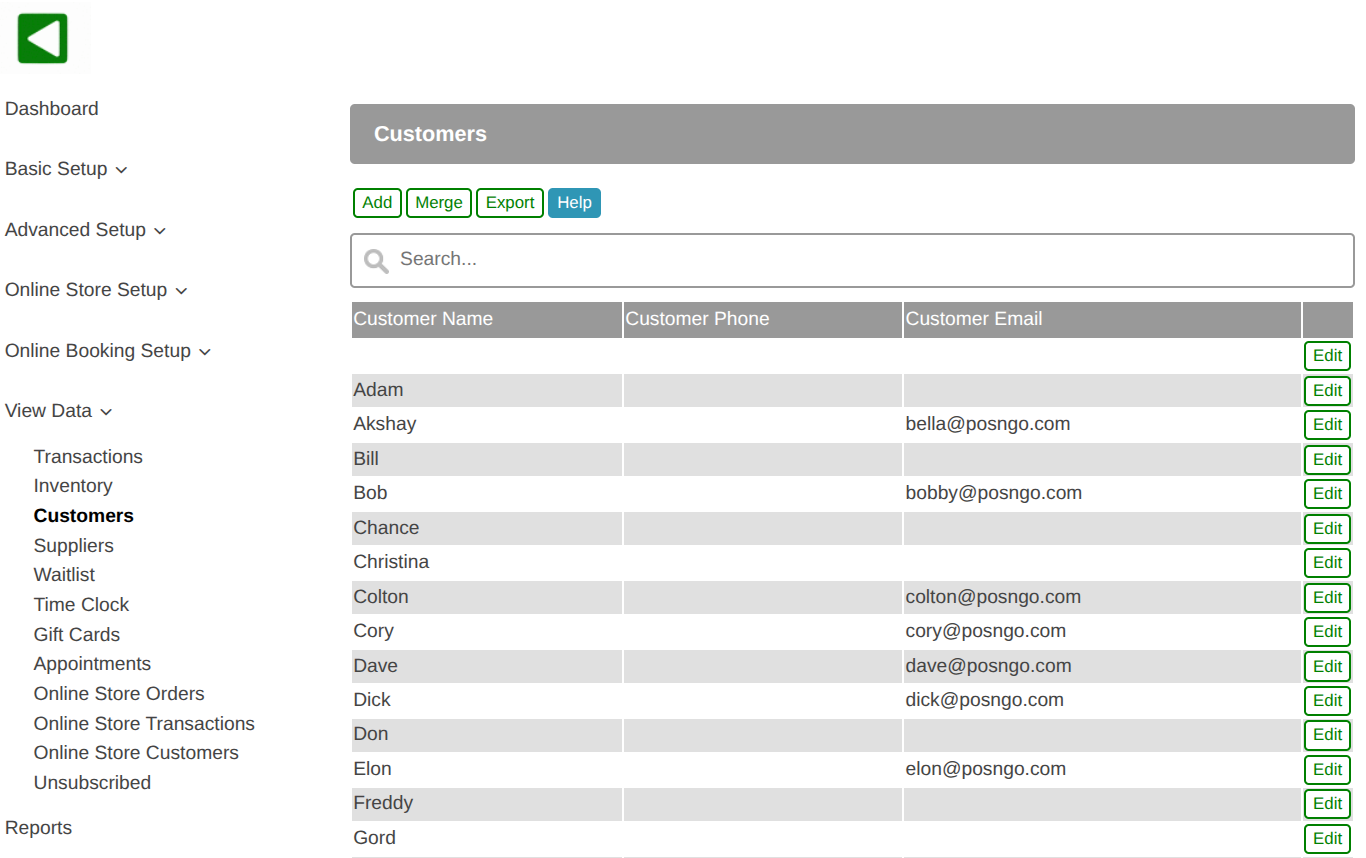This screenshot has height=858, width=1366.
Task: Open the Dashboard page
Action: tap(52, 109)
